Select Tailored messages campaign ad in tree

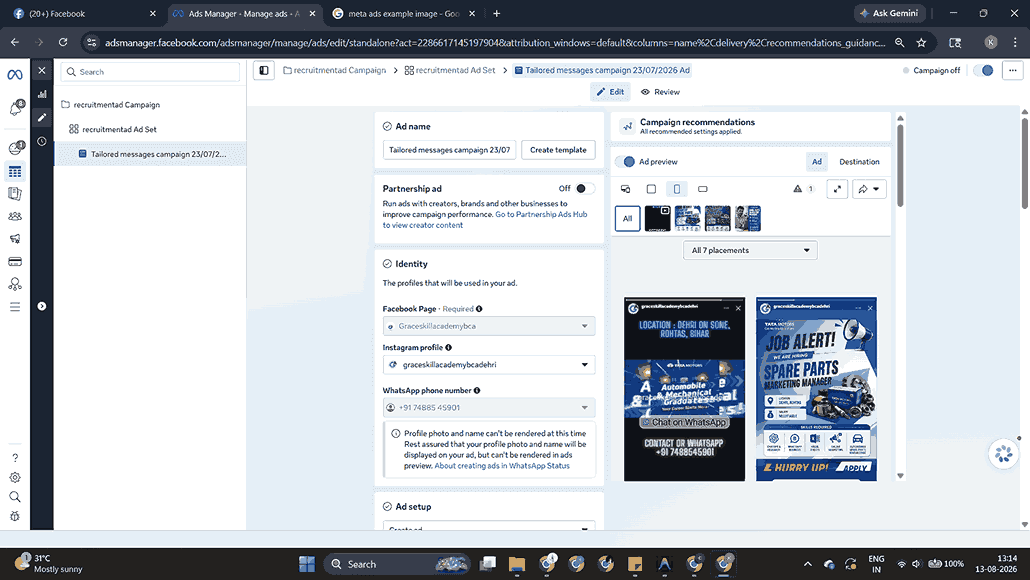[x=150, y=154]
